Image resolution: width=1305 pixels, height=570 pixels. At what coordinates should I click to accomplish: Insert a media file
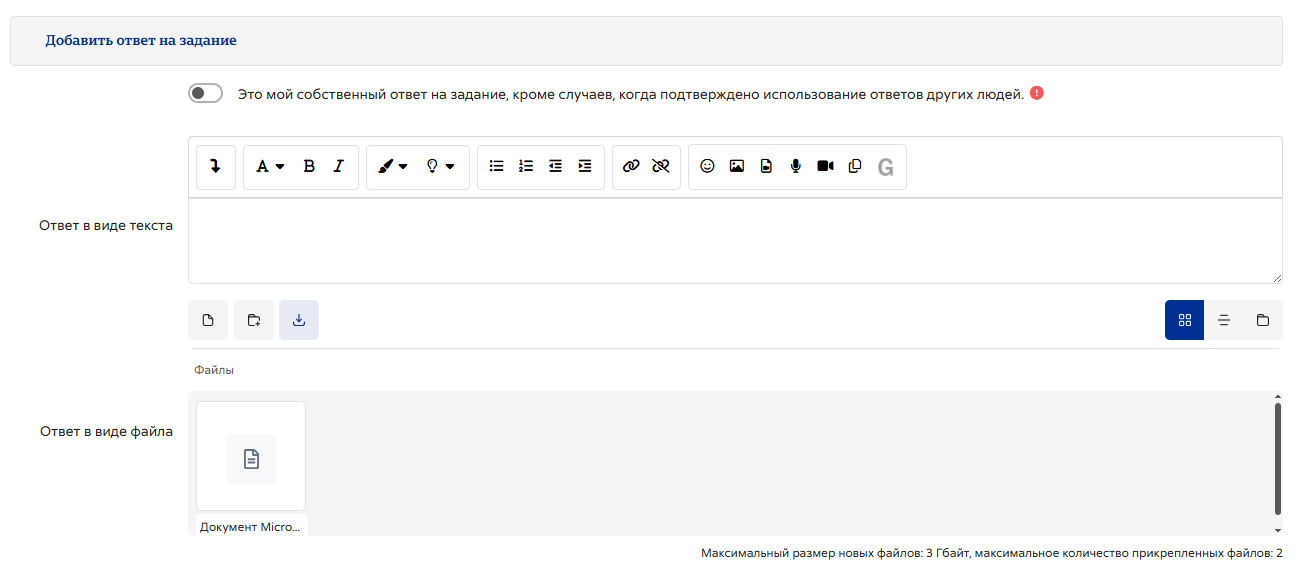(766, 167)
